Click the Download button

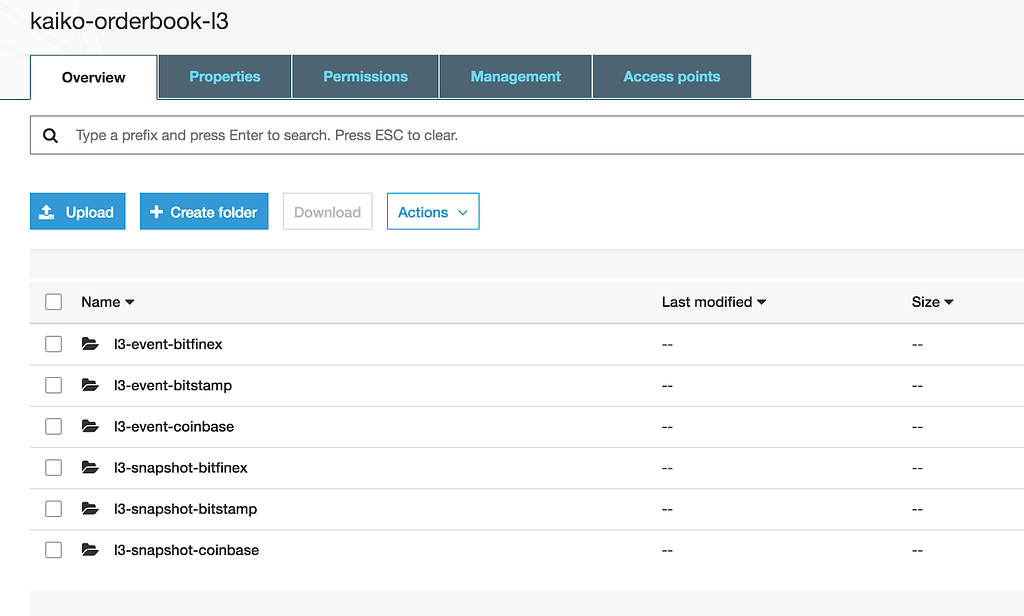pos(327,212)
